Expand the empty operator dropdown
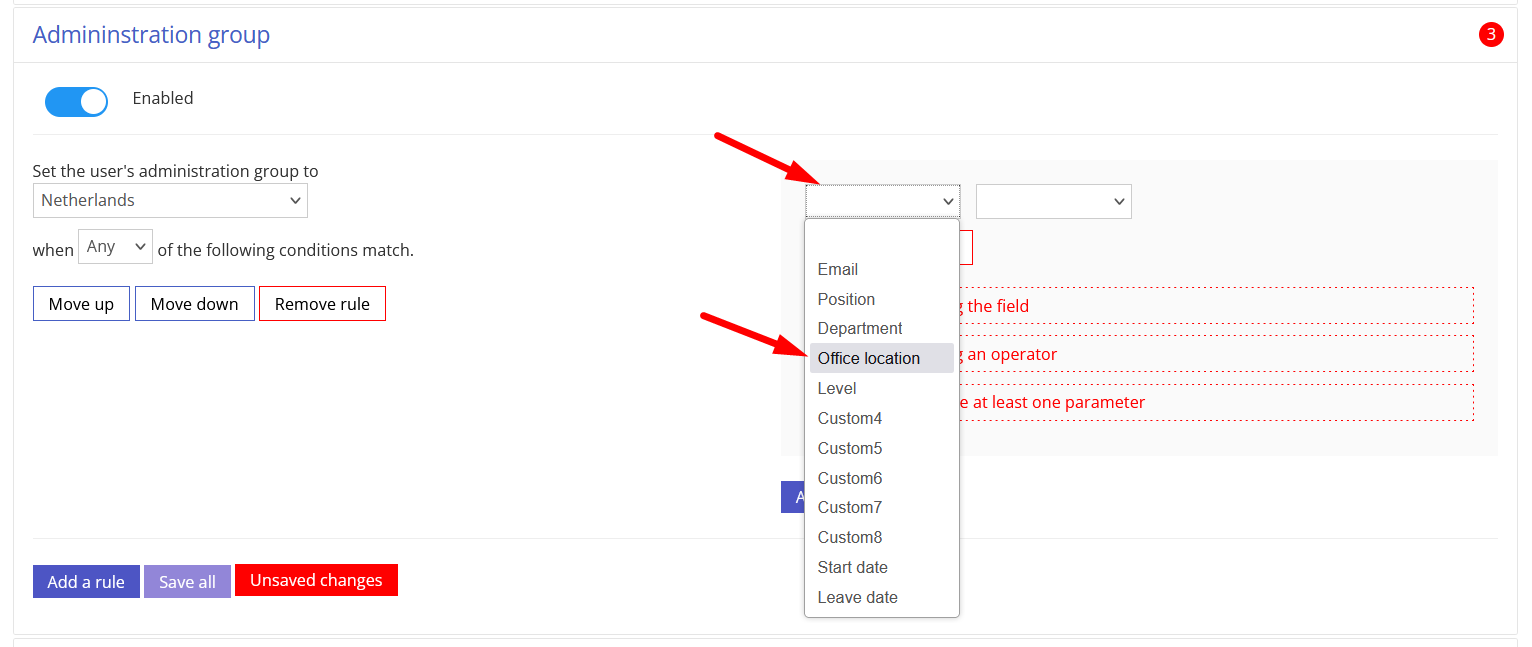1532x647 pixels. [1053, 201]
